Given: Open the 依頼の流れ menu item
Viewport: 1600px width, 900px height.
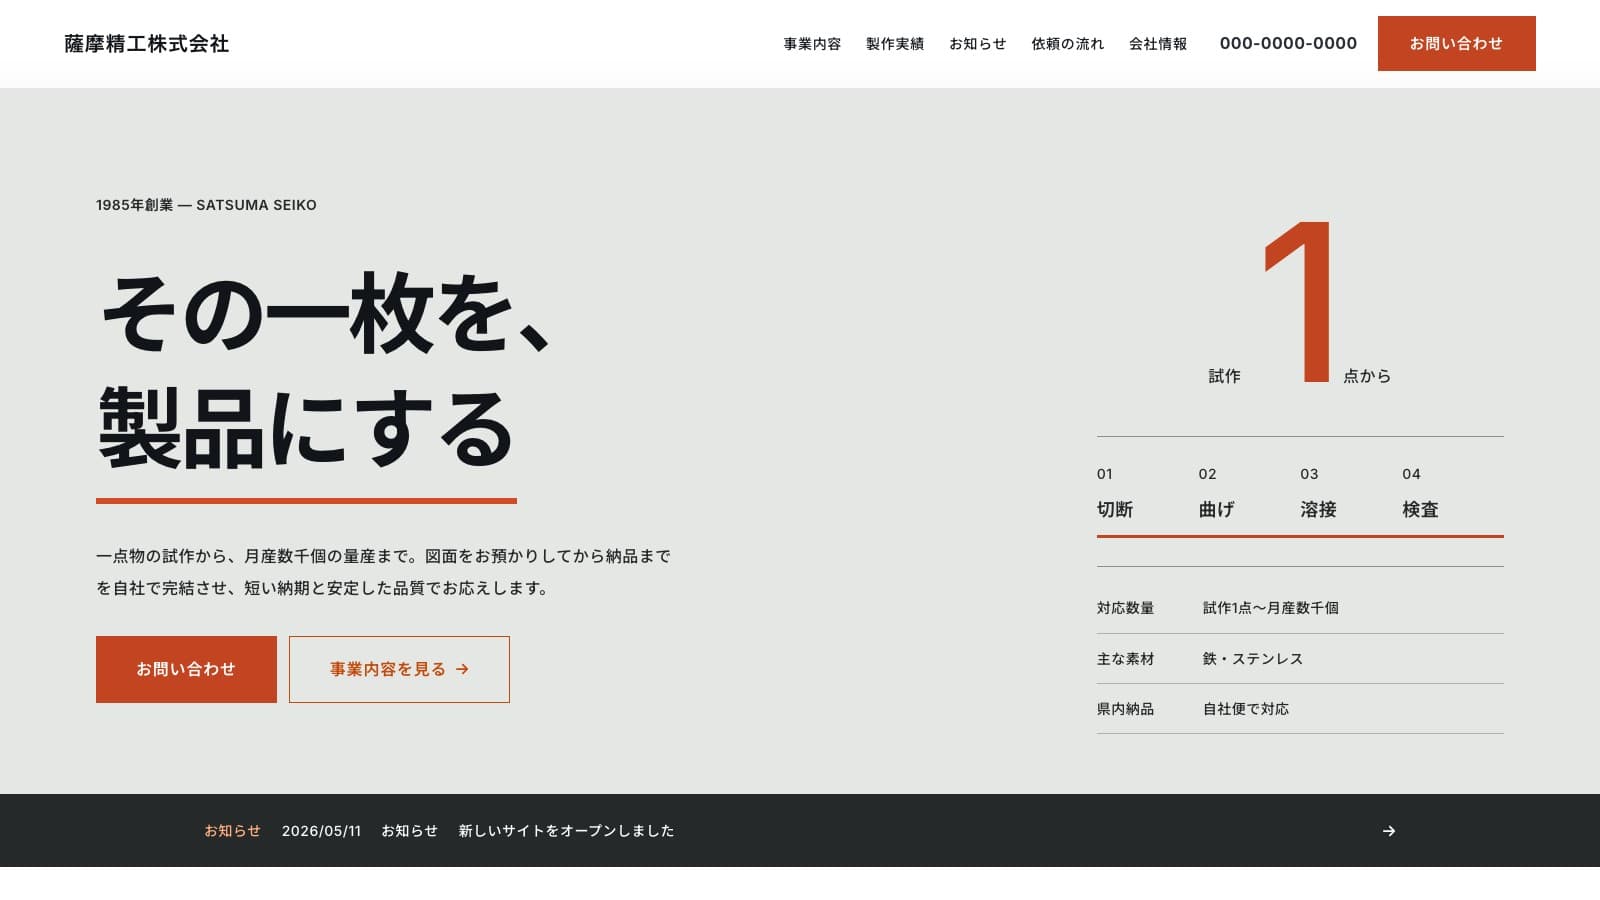Looking at the screenshot, I should tap(1068, 44).
